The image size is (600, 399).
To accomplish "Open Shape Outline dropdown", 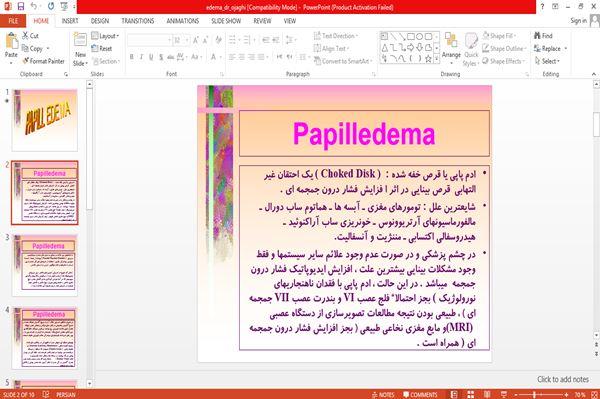I will (504, 48).
